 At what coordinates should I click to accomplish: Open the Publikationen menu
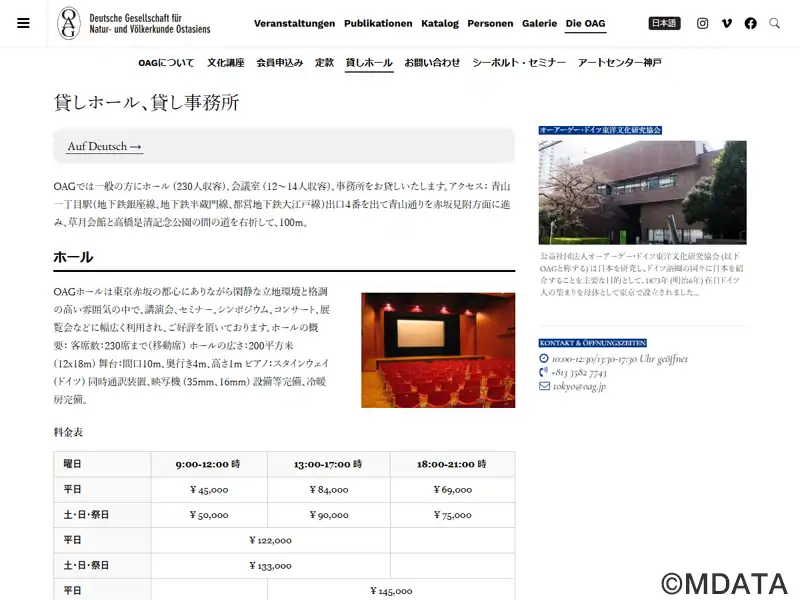[x=378, y=23]
